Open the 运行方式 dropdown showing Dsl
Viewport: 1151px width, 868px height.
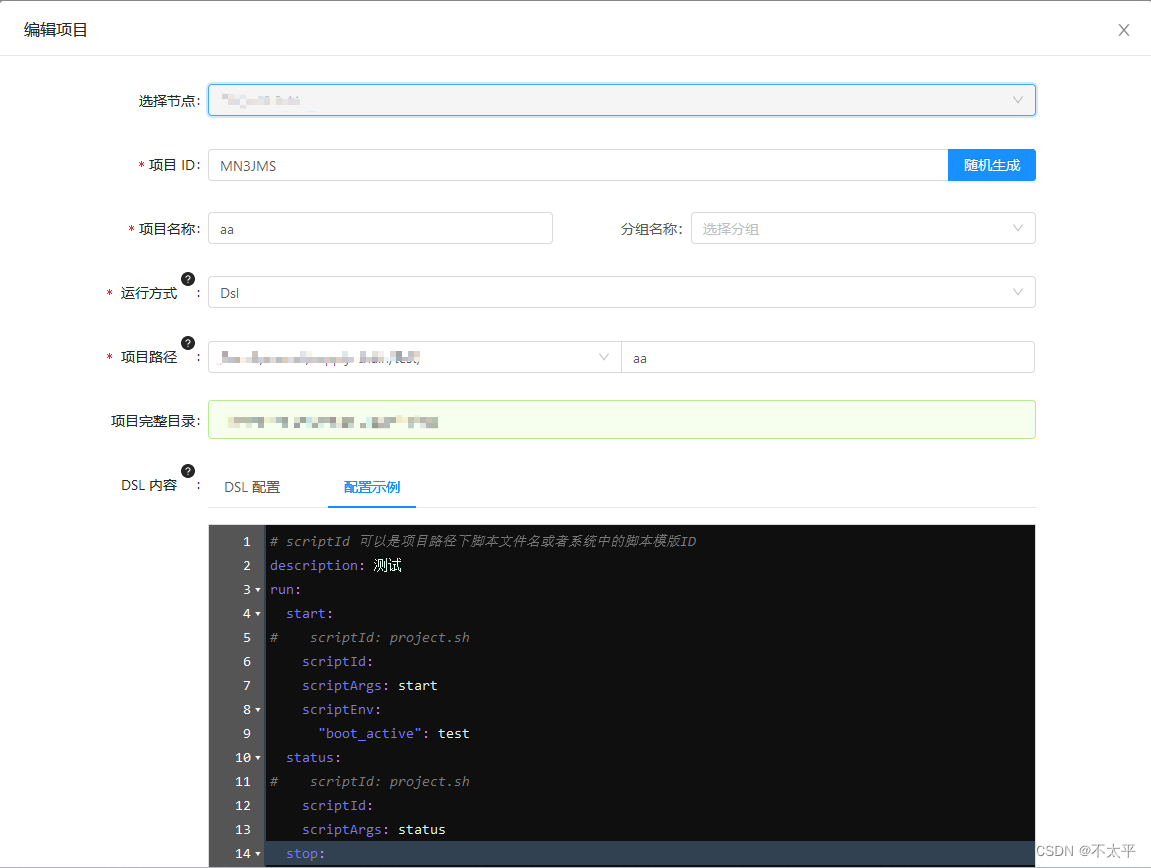621,293
